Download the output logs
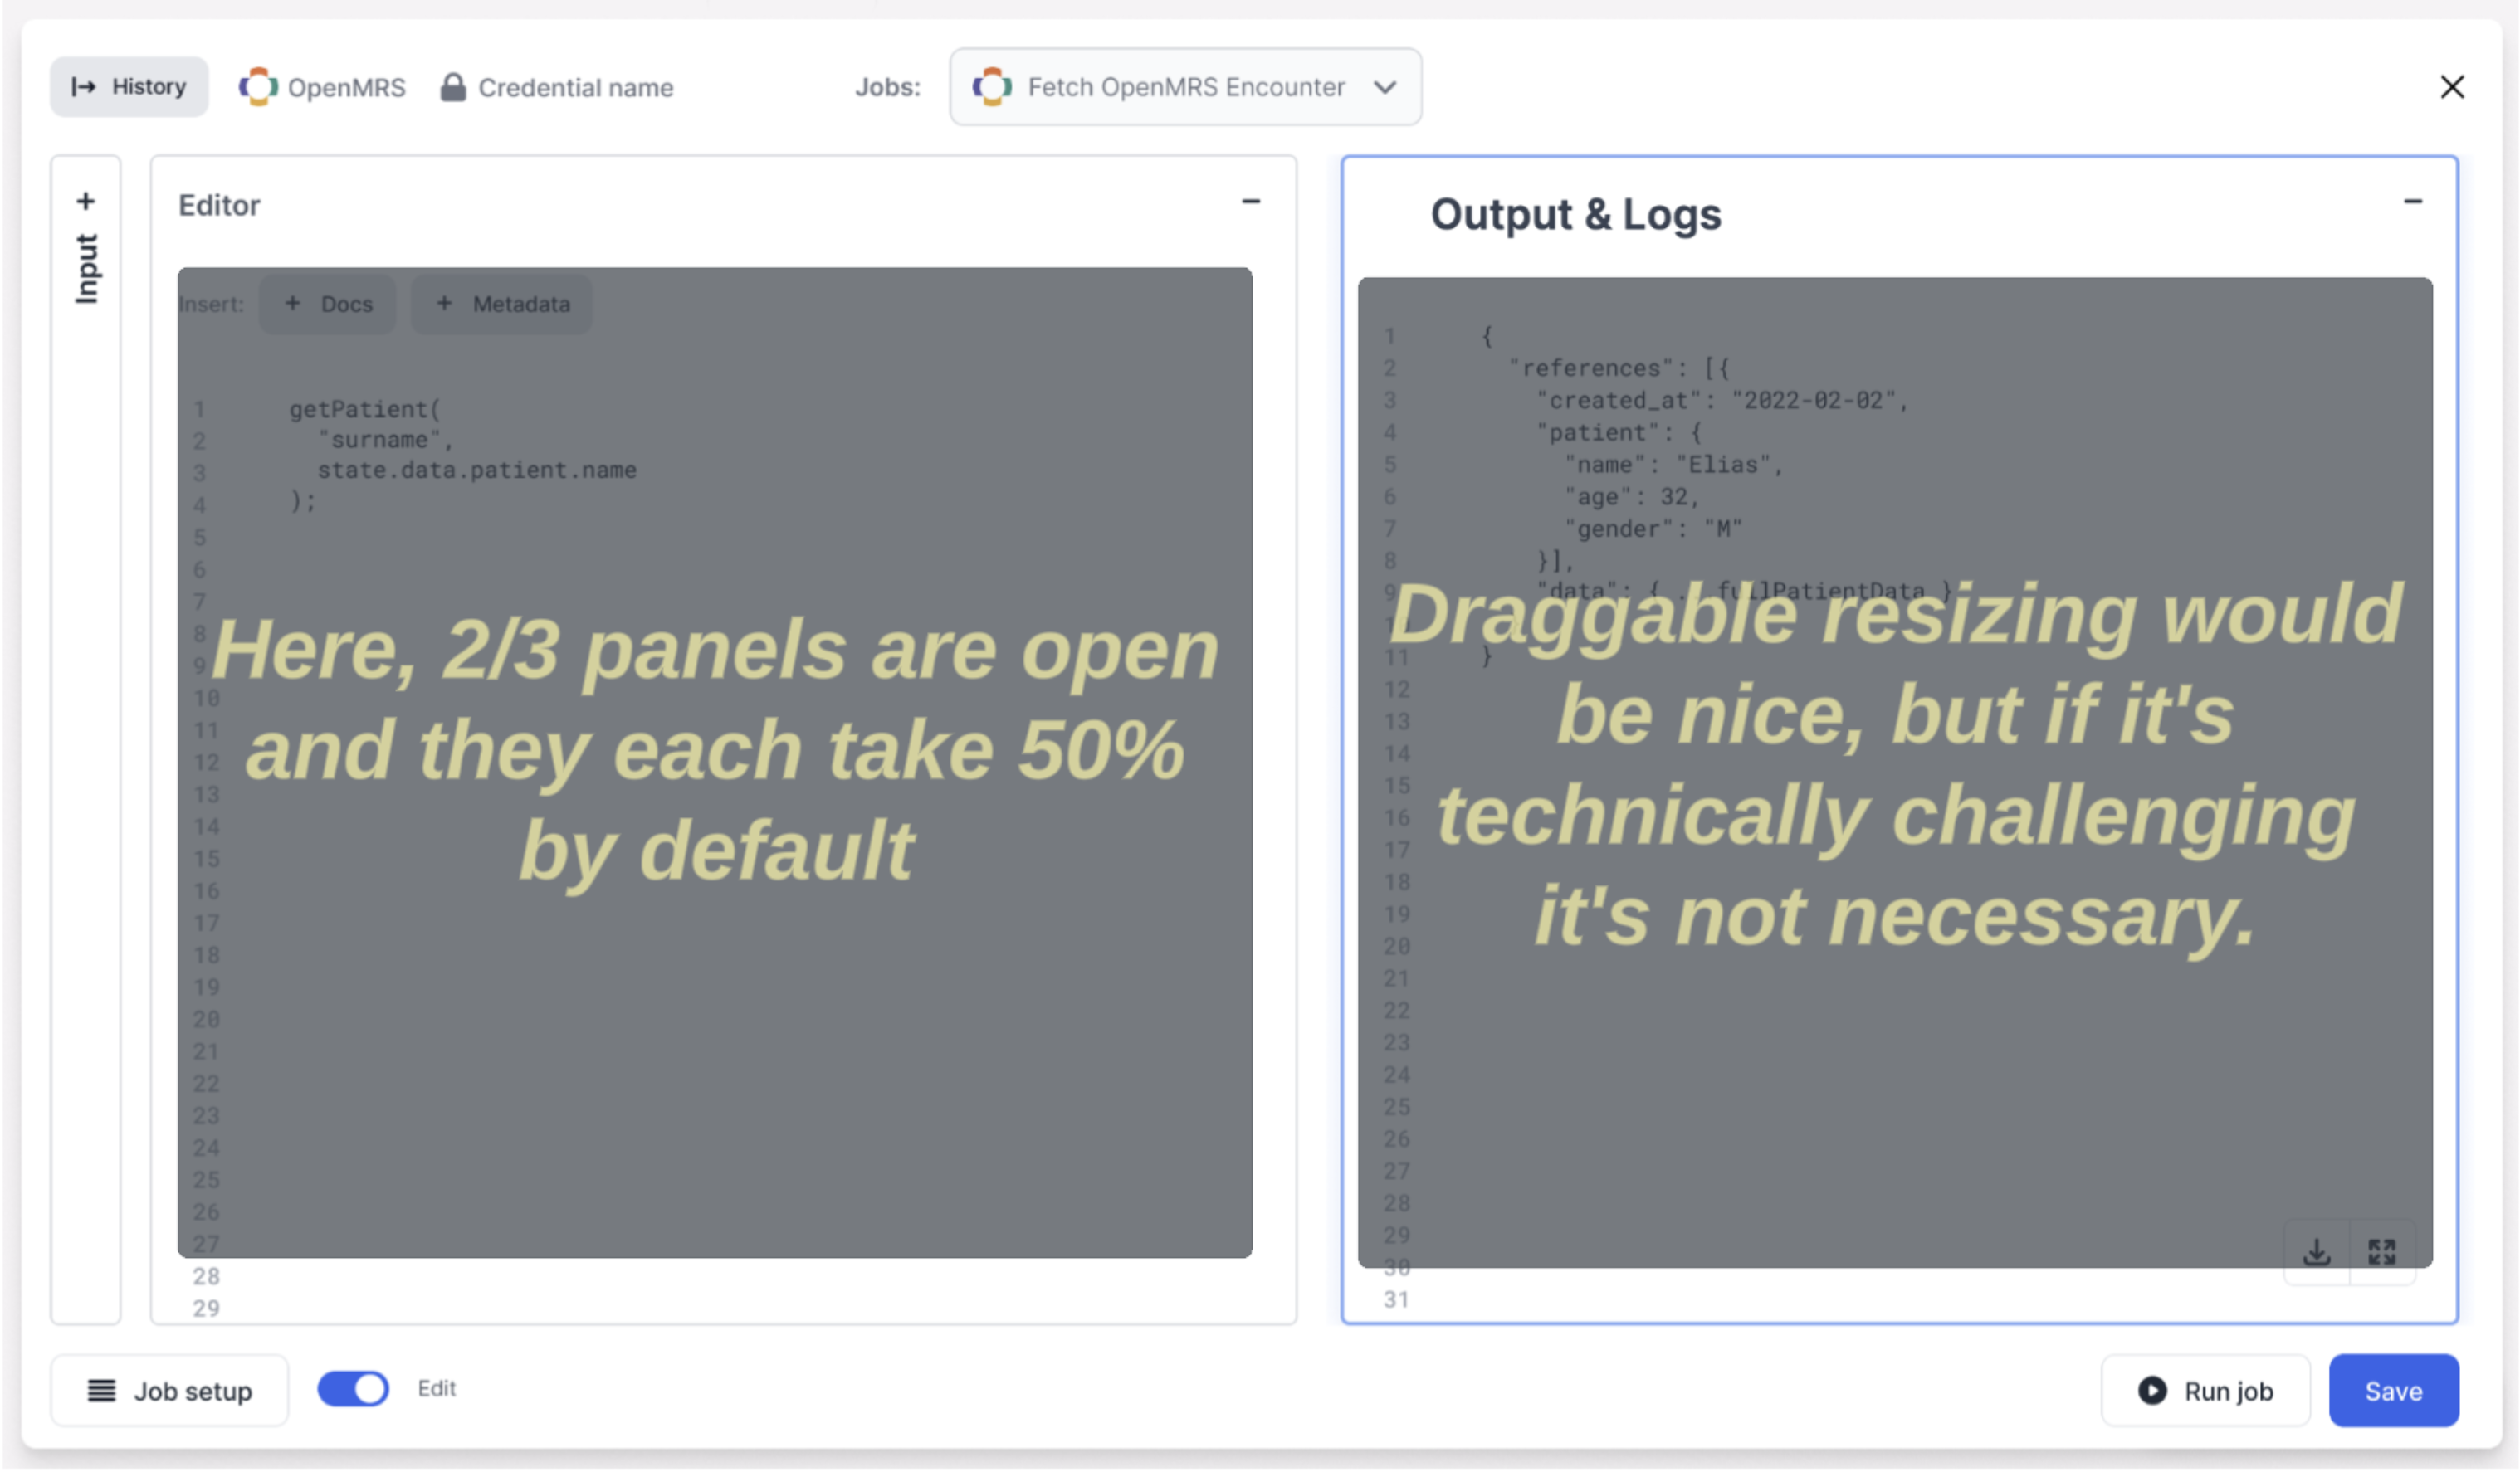Image resolution: width=2520 pixels, height=1472 pixels. click(2318, 1250)
